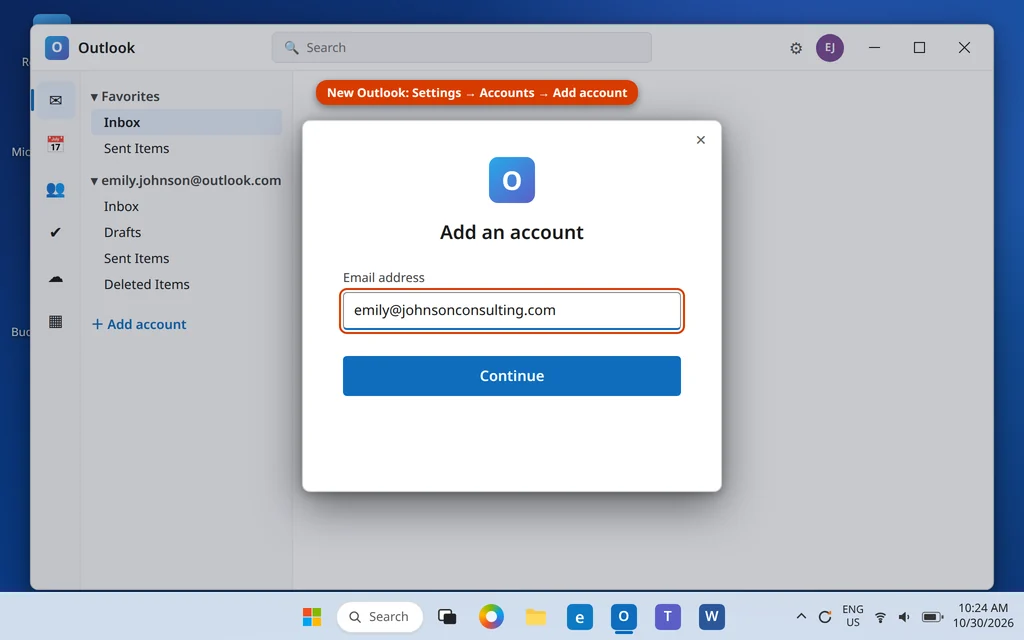Screen dimensions: 1024x640
Task: Open File Explorer from taskbar
Action: coord(536,616)
